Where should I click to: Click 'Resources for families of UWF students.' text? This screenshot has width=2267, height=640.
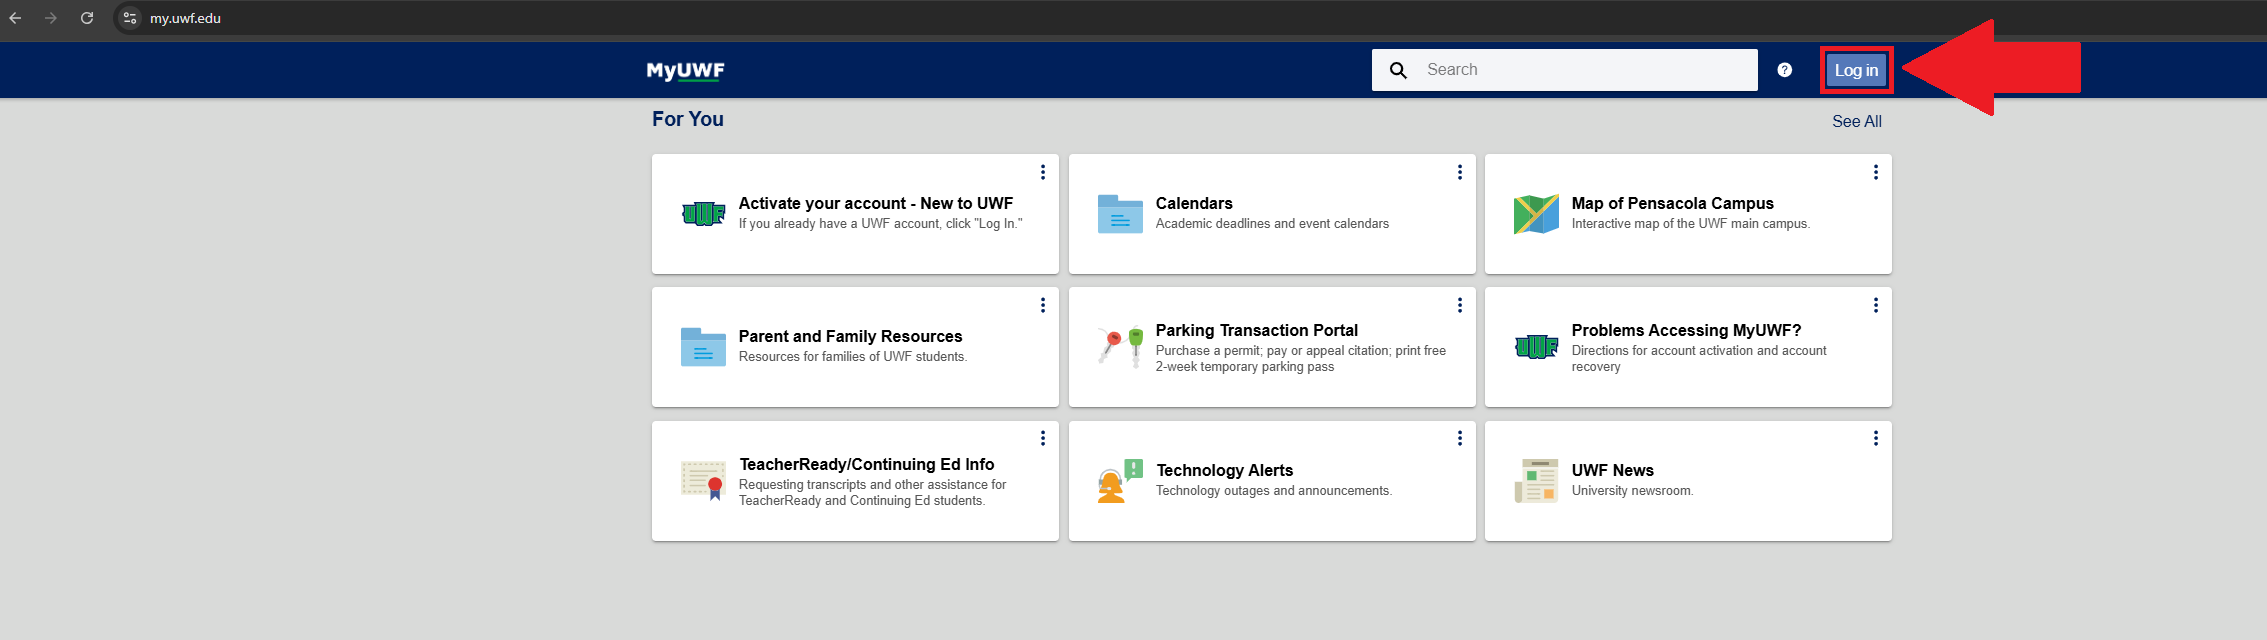coord(853,357)
